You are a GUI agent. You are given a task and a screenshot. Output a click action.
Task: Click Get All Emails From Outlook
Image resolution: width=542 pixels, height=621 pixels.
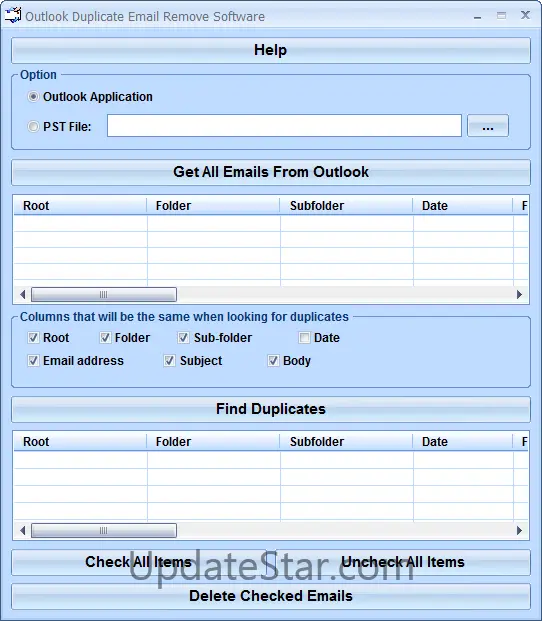point(271,172)
